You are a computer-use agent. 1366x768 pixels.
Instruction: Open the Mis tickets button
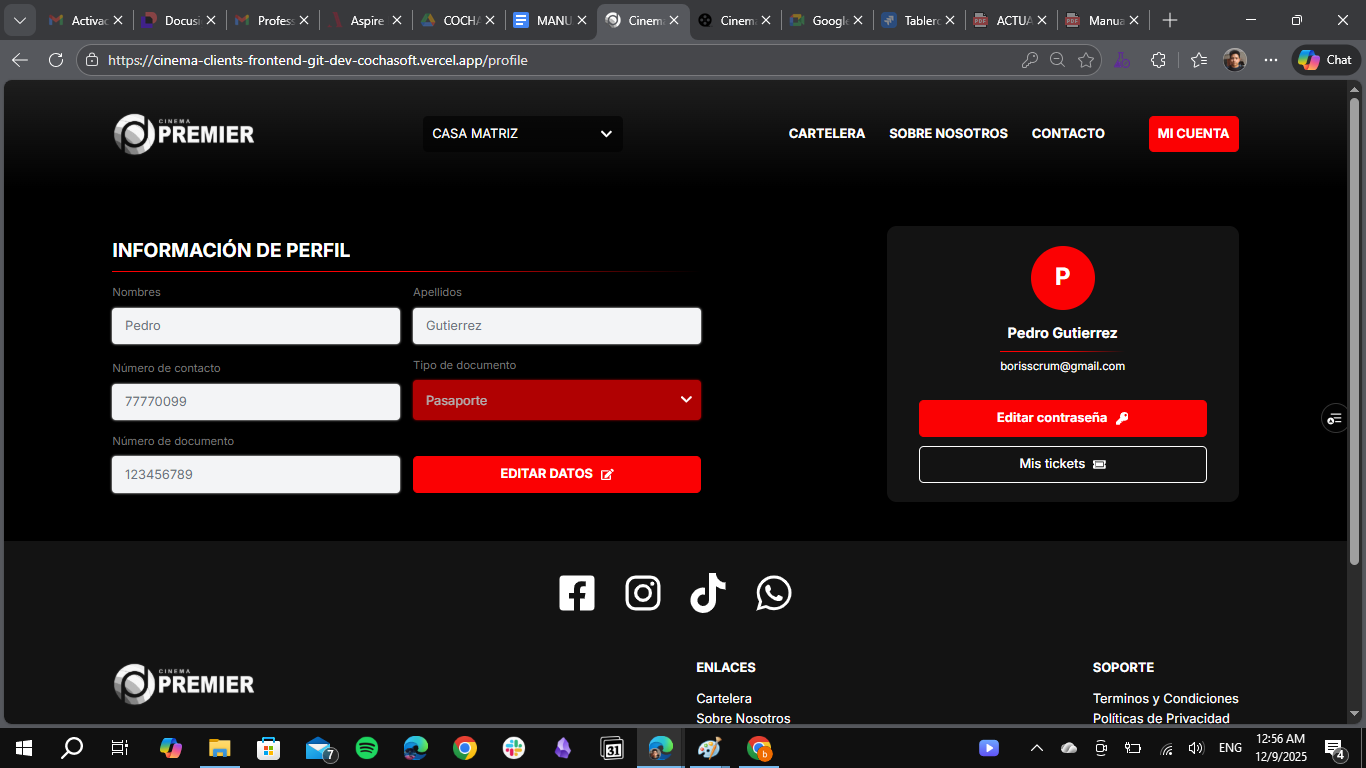pos(1062,464)
